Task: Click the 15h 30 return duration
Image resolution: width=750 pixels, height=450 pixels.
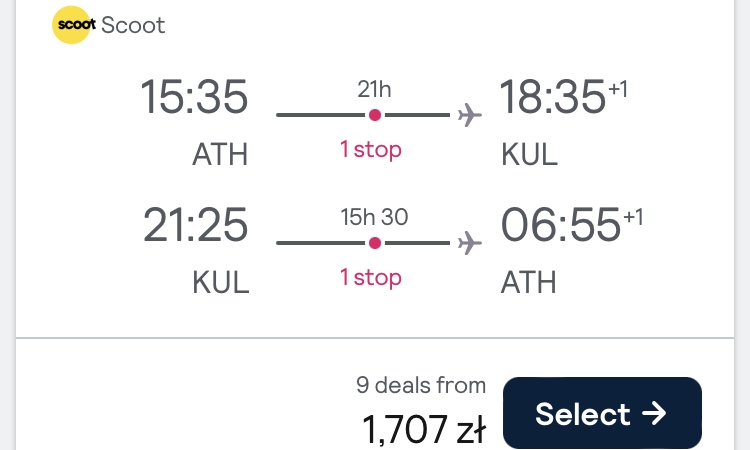Action: [x=374, y=218]
